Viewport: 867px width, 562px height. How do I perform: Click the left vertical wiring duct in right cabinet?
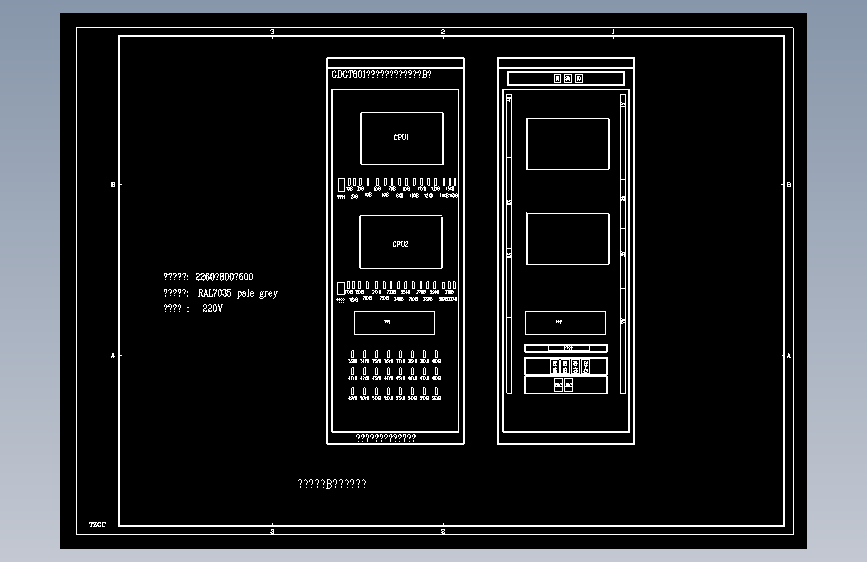[509, 244]
